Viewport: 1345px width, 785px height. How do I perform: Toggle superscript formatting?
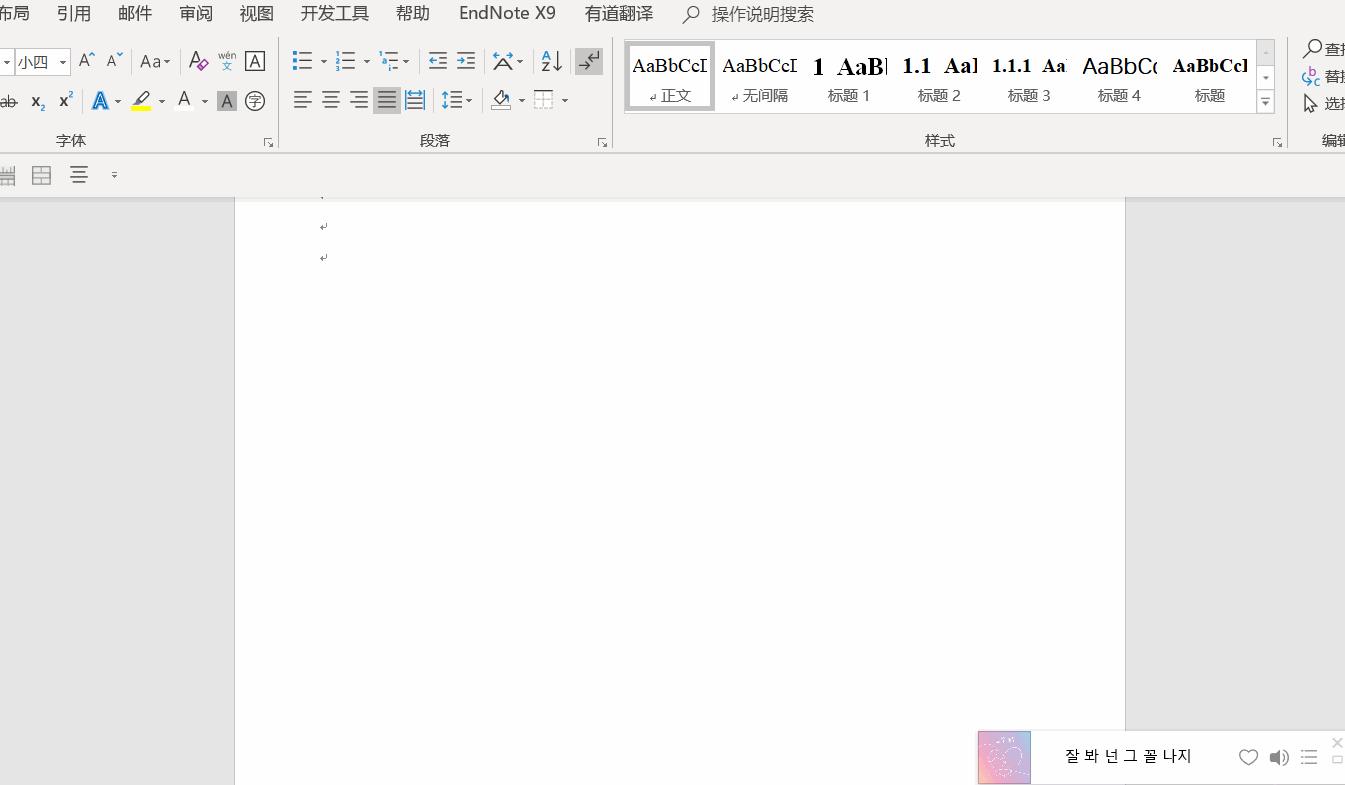point(66,100)
